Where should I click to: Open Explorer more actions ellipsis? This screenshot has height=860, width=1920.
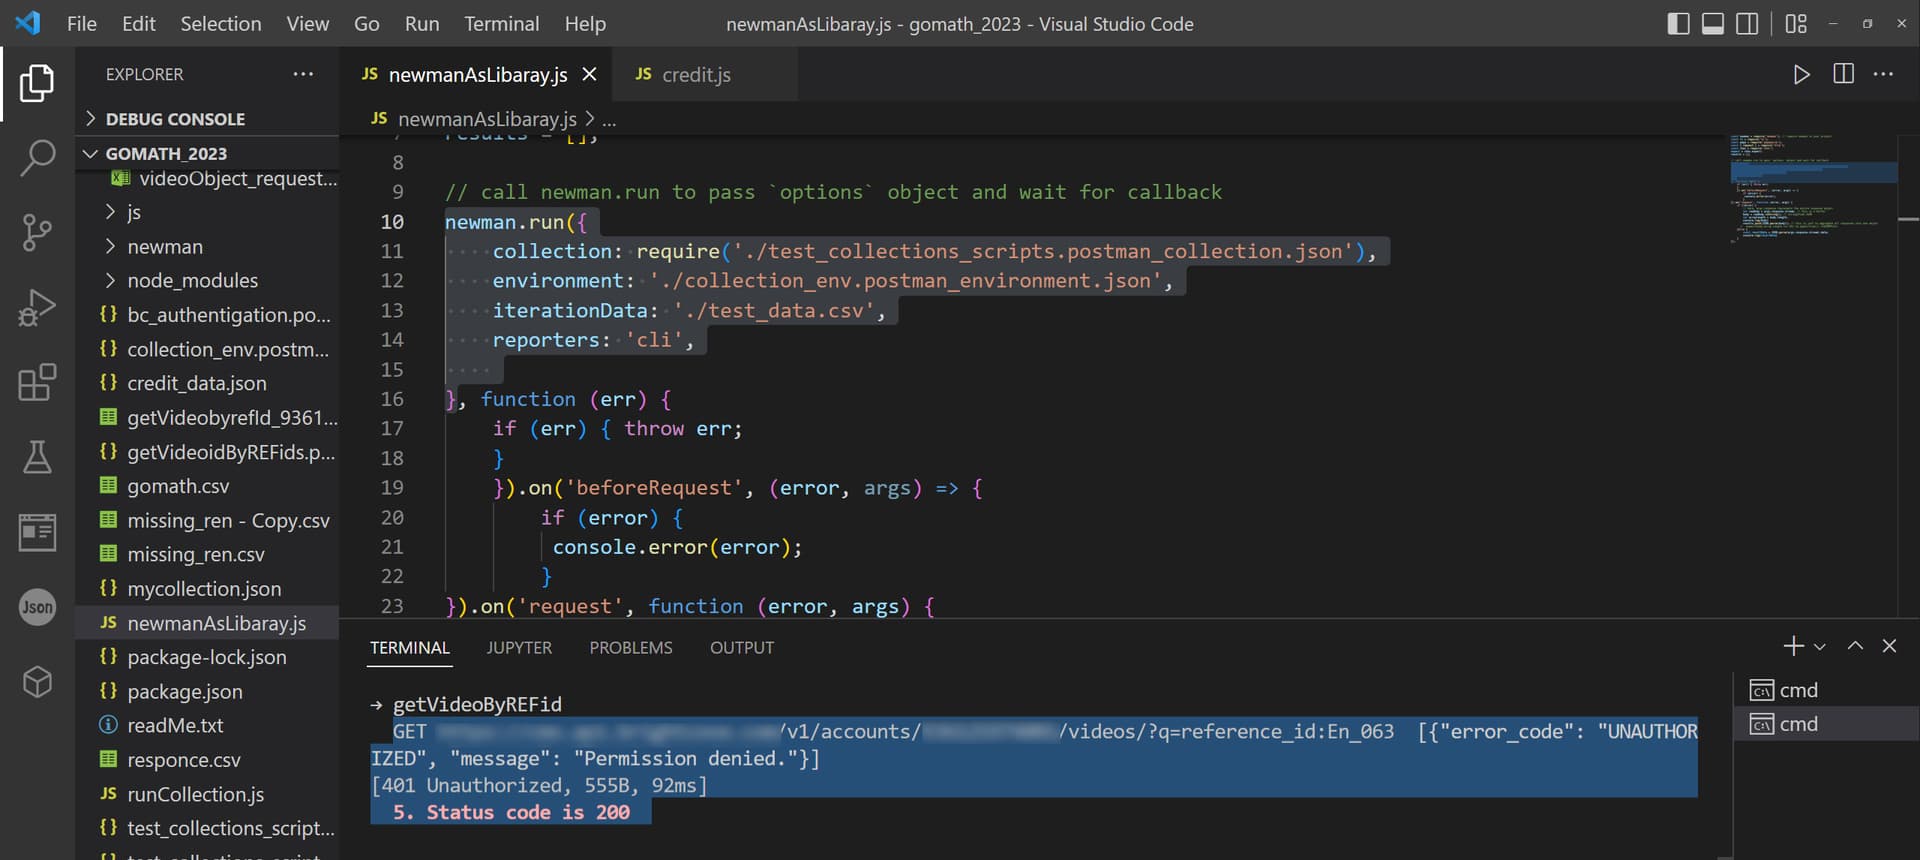pyautogui.click(x=303, y=74)
